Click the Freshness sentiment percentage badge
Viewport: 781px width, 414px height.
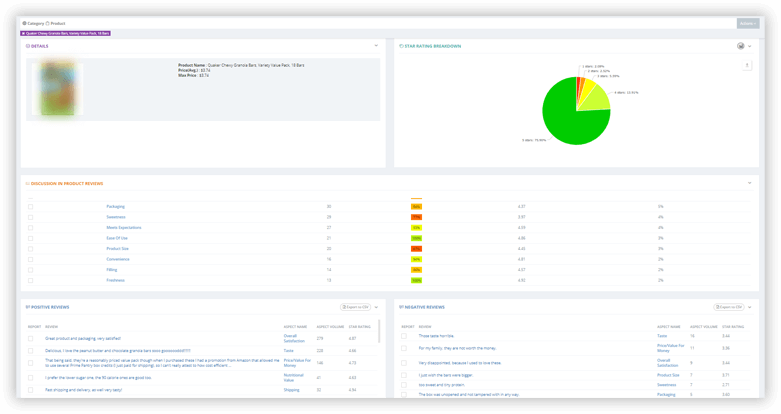click(x=416, y=280)
